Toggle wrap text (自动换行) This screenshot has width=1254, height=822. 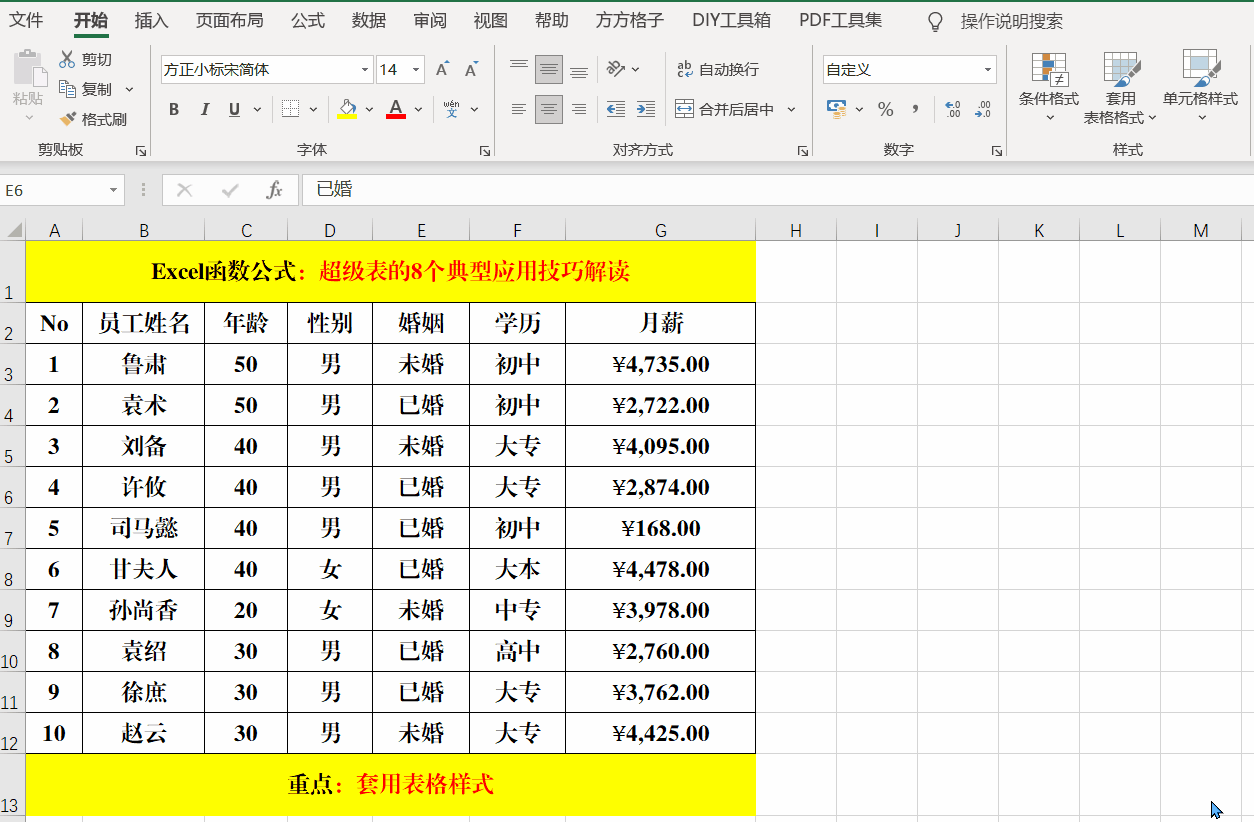point(718,69)
